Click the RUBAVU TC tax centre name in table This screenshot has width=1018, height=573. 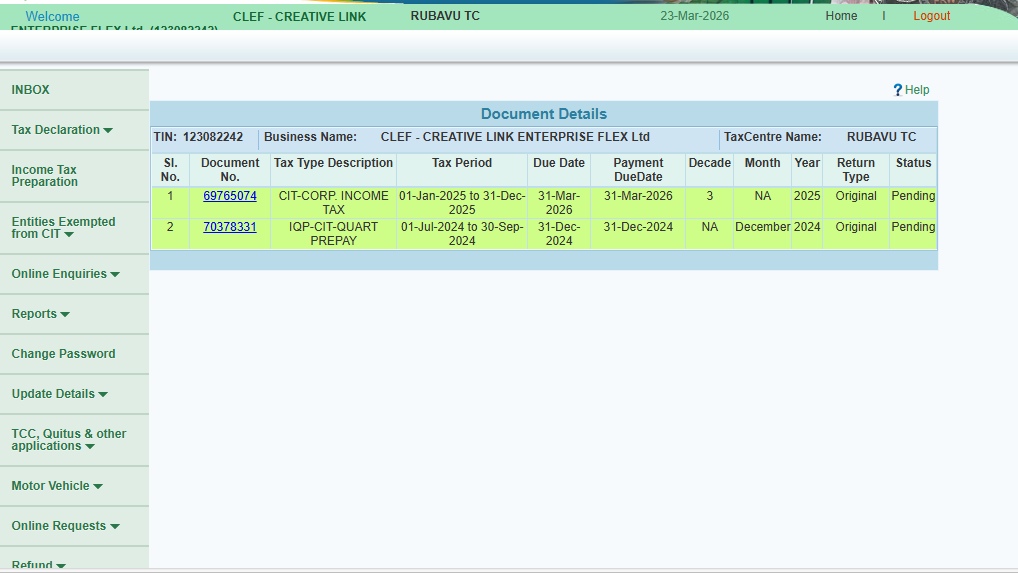point(881,137)
